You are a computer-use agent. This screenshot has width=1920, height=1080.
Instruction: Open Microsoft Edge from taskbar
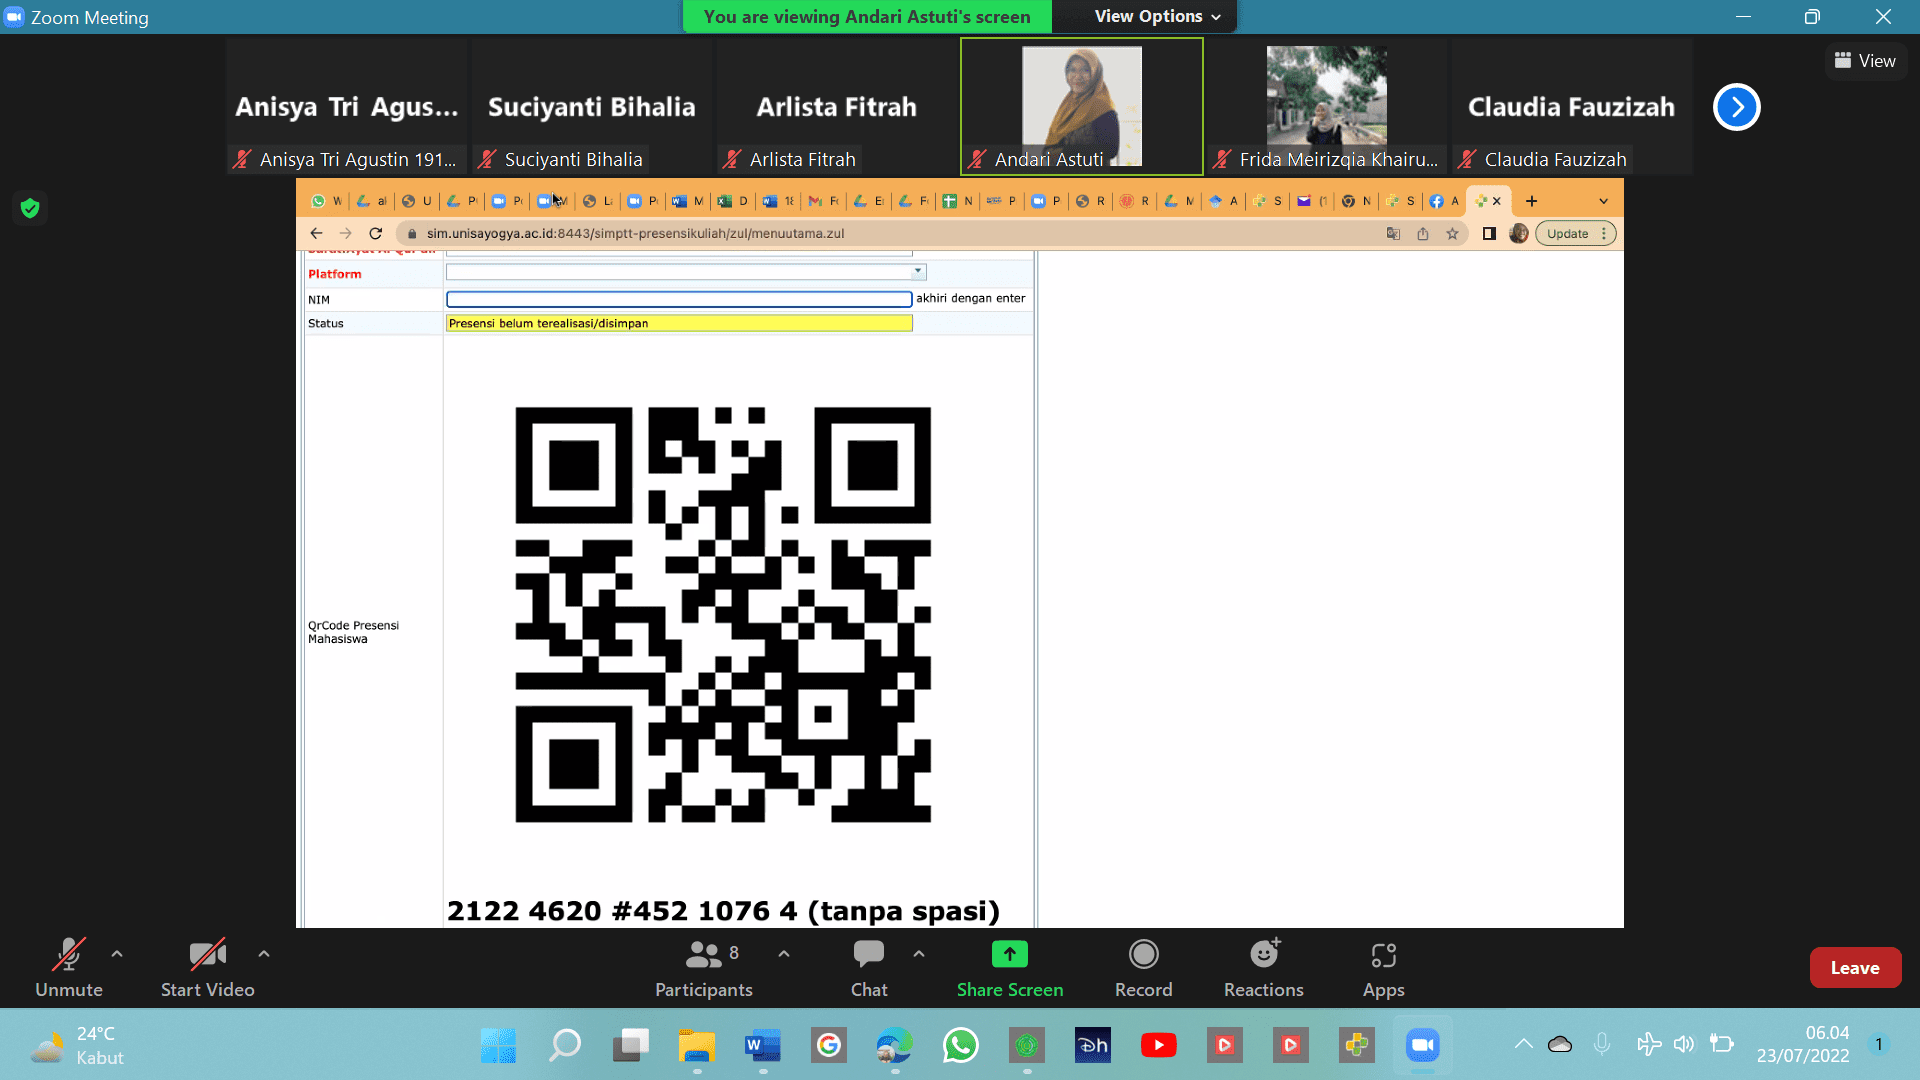895,1046
